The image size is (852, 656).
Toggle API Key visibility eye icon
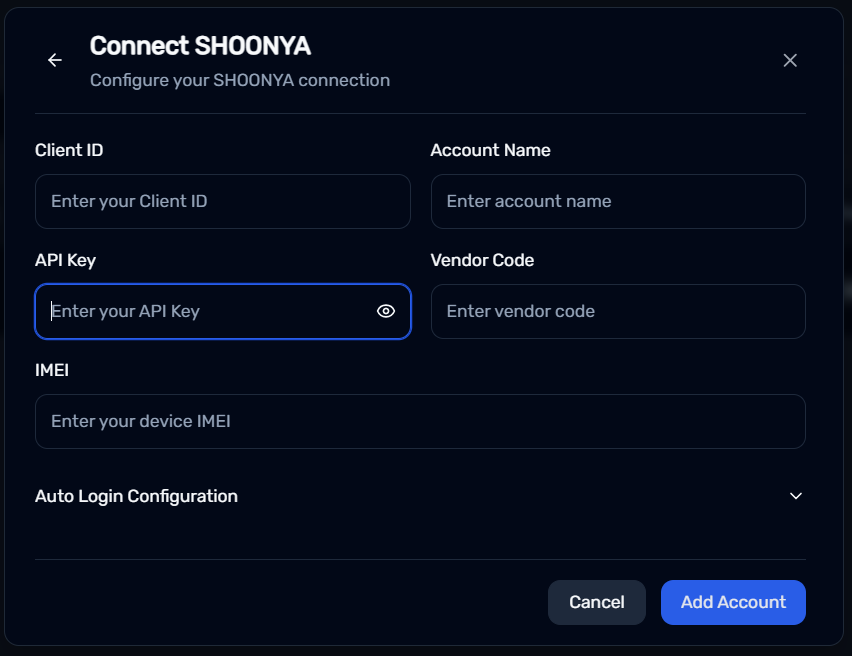[x=386, y=311]
